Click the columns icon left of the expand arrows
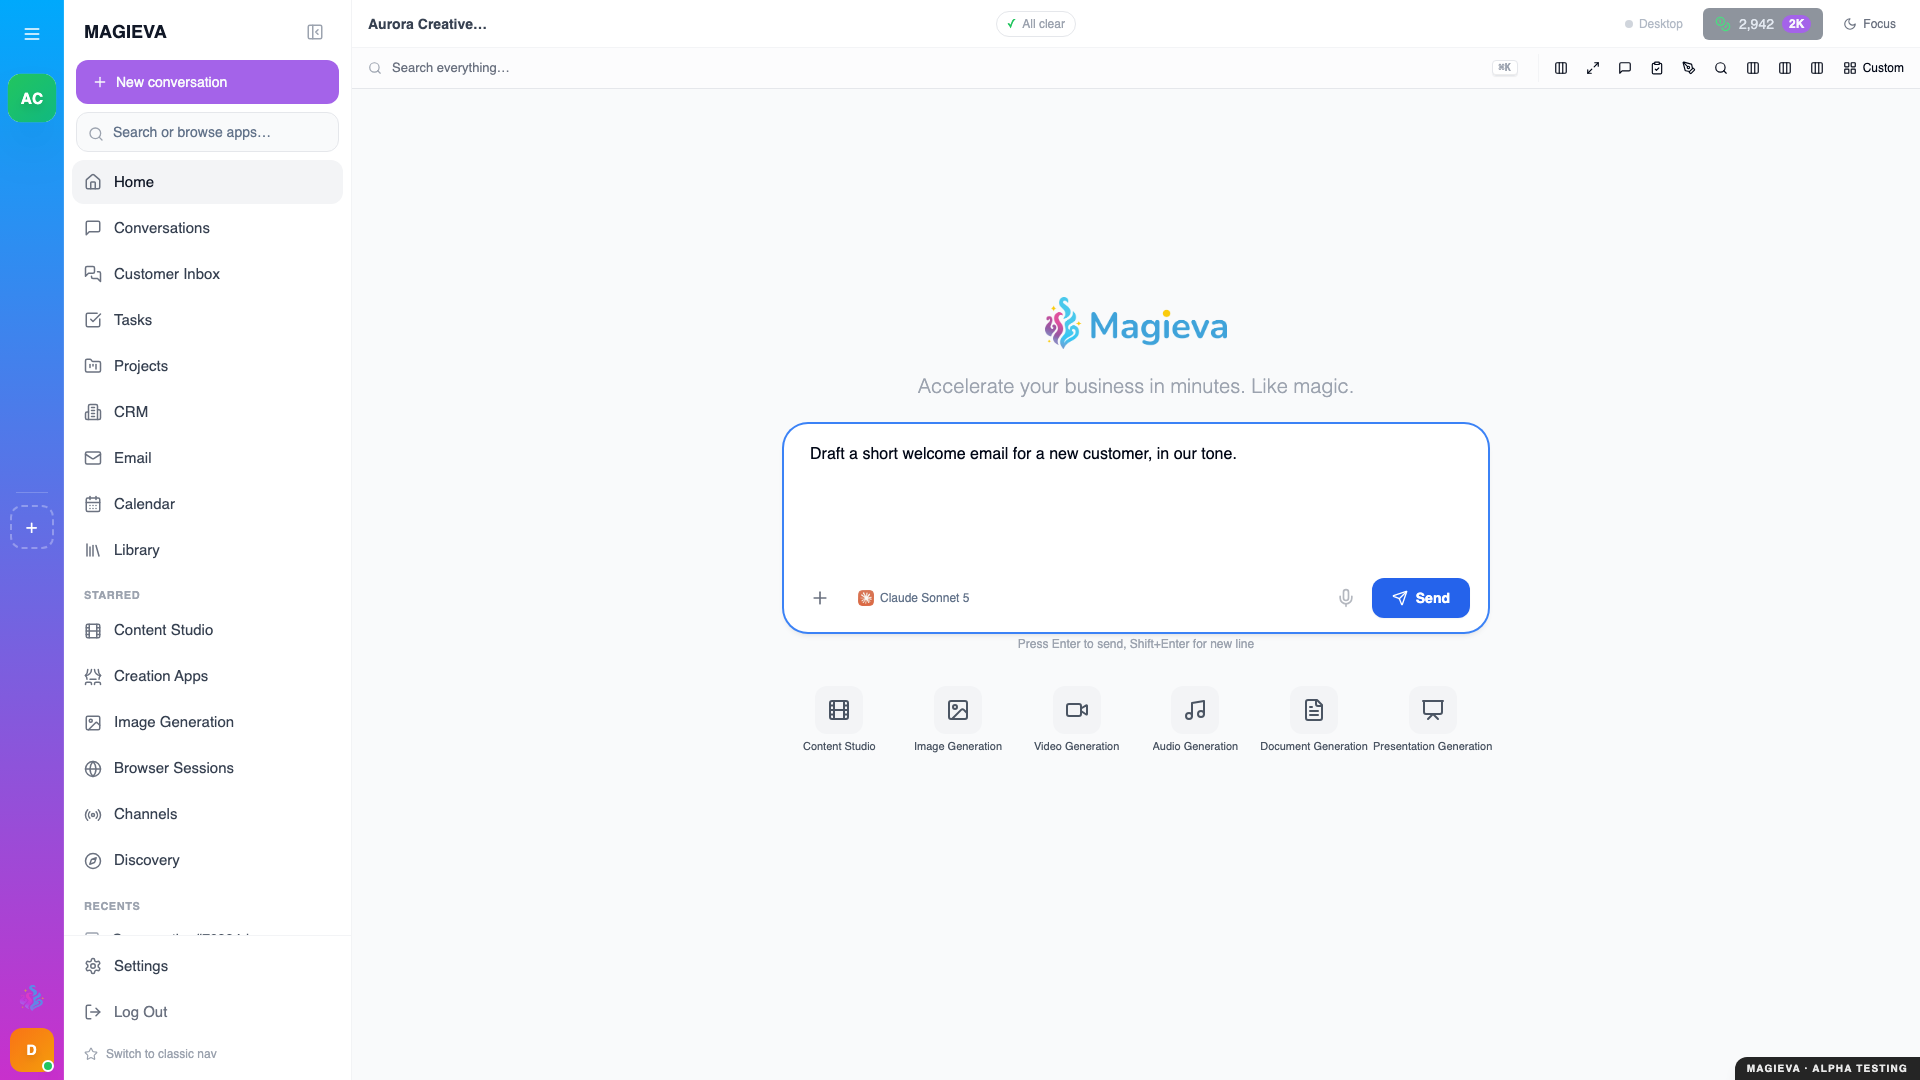The height and width of the screenshot is (1080, 1920). (x=1561, y=68)
